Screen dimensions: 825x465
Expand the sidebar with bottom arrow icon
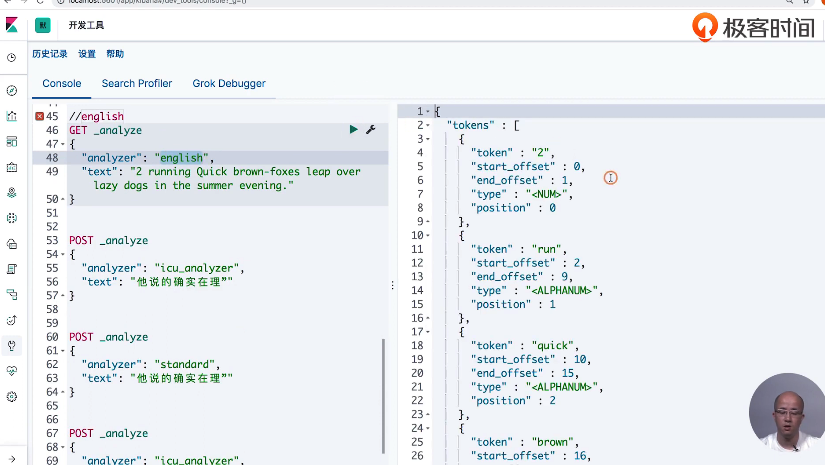12,456
